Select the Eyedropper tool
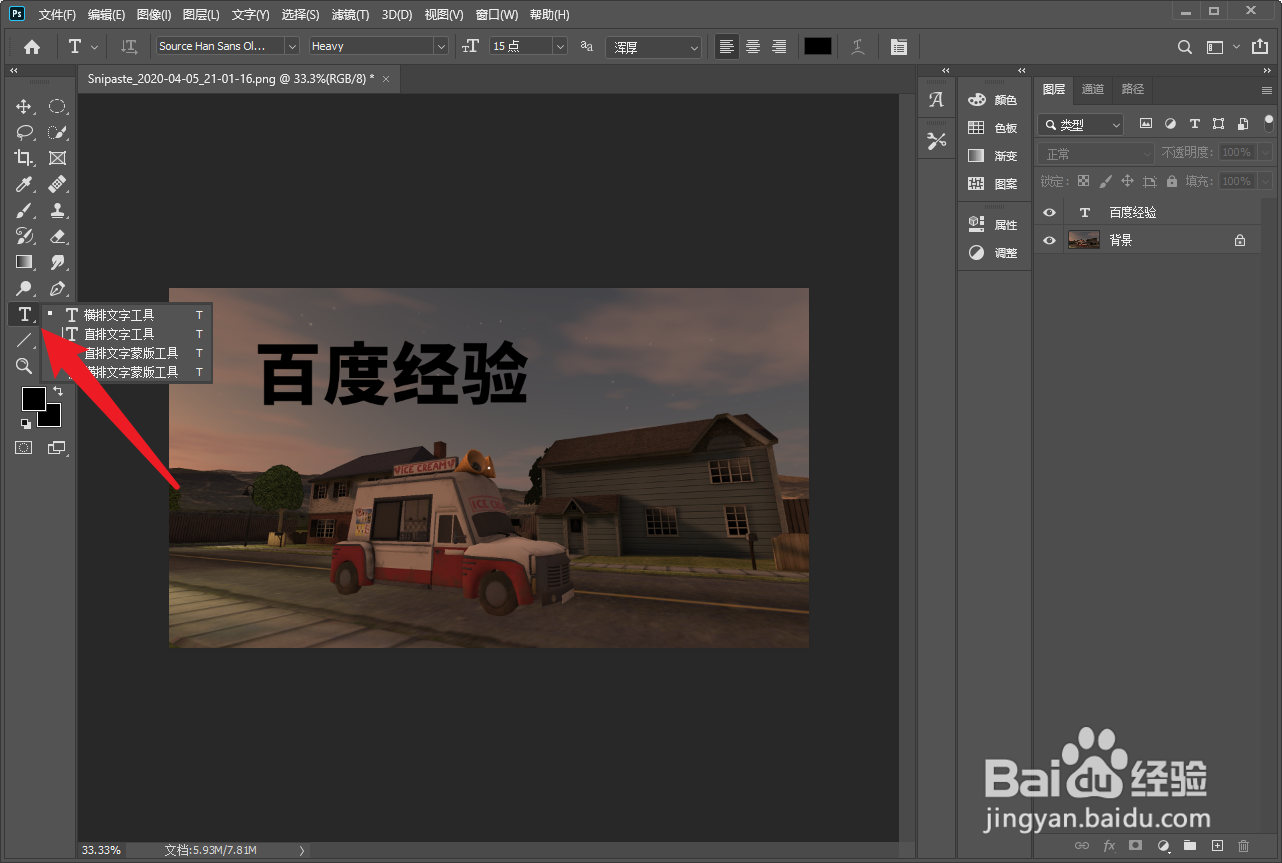This screenshot has width=1282, height=863. coord(24,184)
